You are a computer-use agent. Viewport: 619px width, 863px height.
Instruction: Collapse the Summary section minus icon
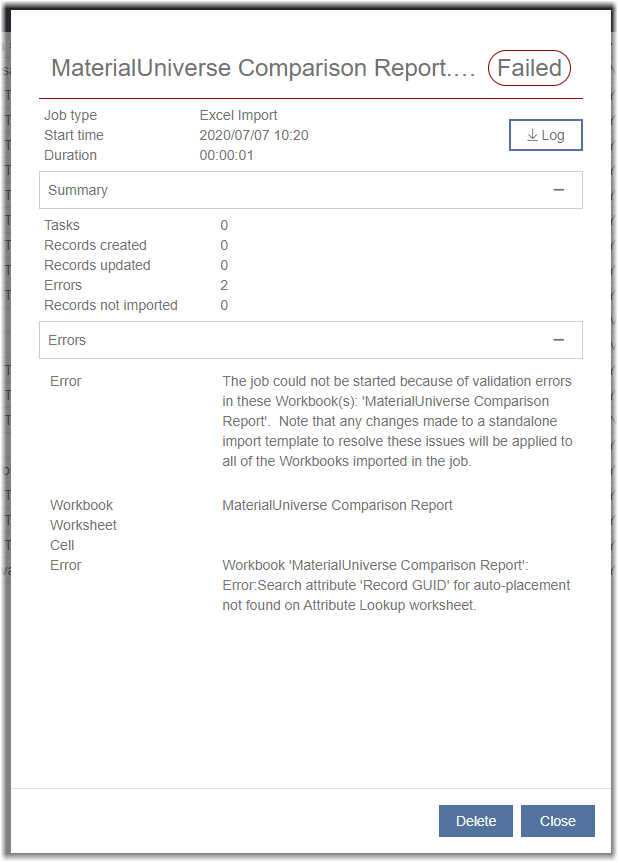pos(558,190)
